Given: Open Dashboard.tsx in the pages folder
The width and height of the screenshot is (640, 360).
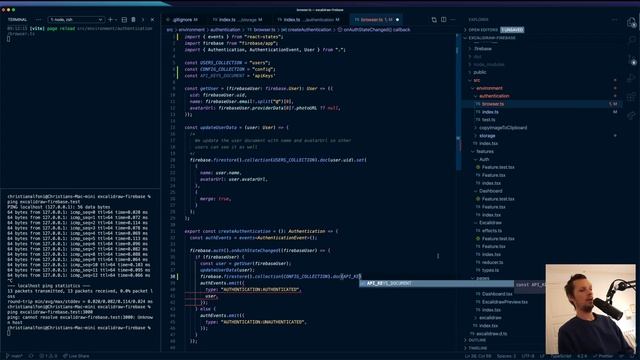Looking at the screenshot, I should tap(497, 294).
